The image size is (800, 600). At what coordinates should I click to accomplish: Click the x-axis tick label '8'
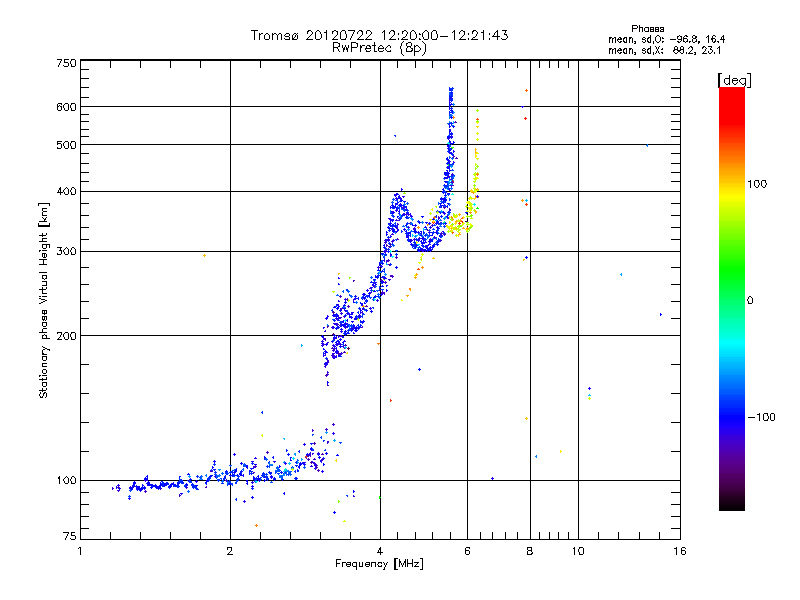530,551
